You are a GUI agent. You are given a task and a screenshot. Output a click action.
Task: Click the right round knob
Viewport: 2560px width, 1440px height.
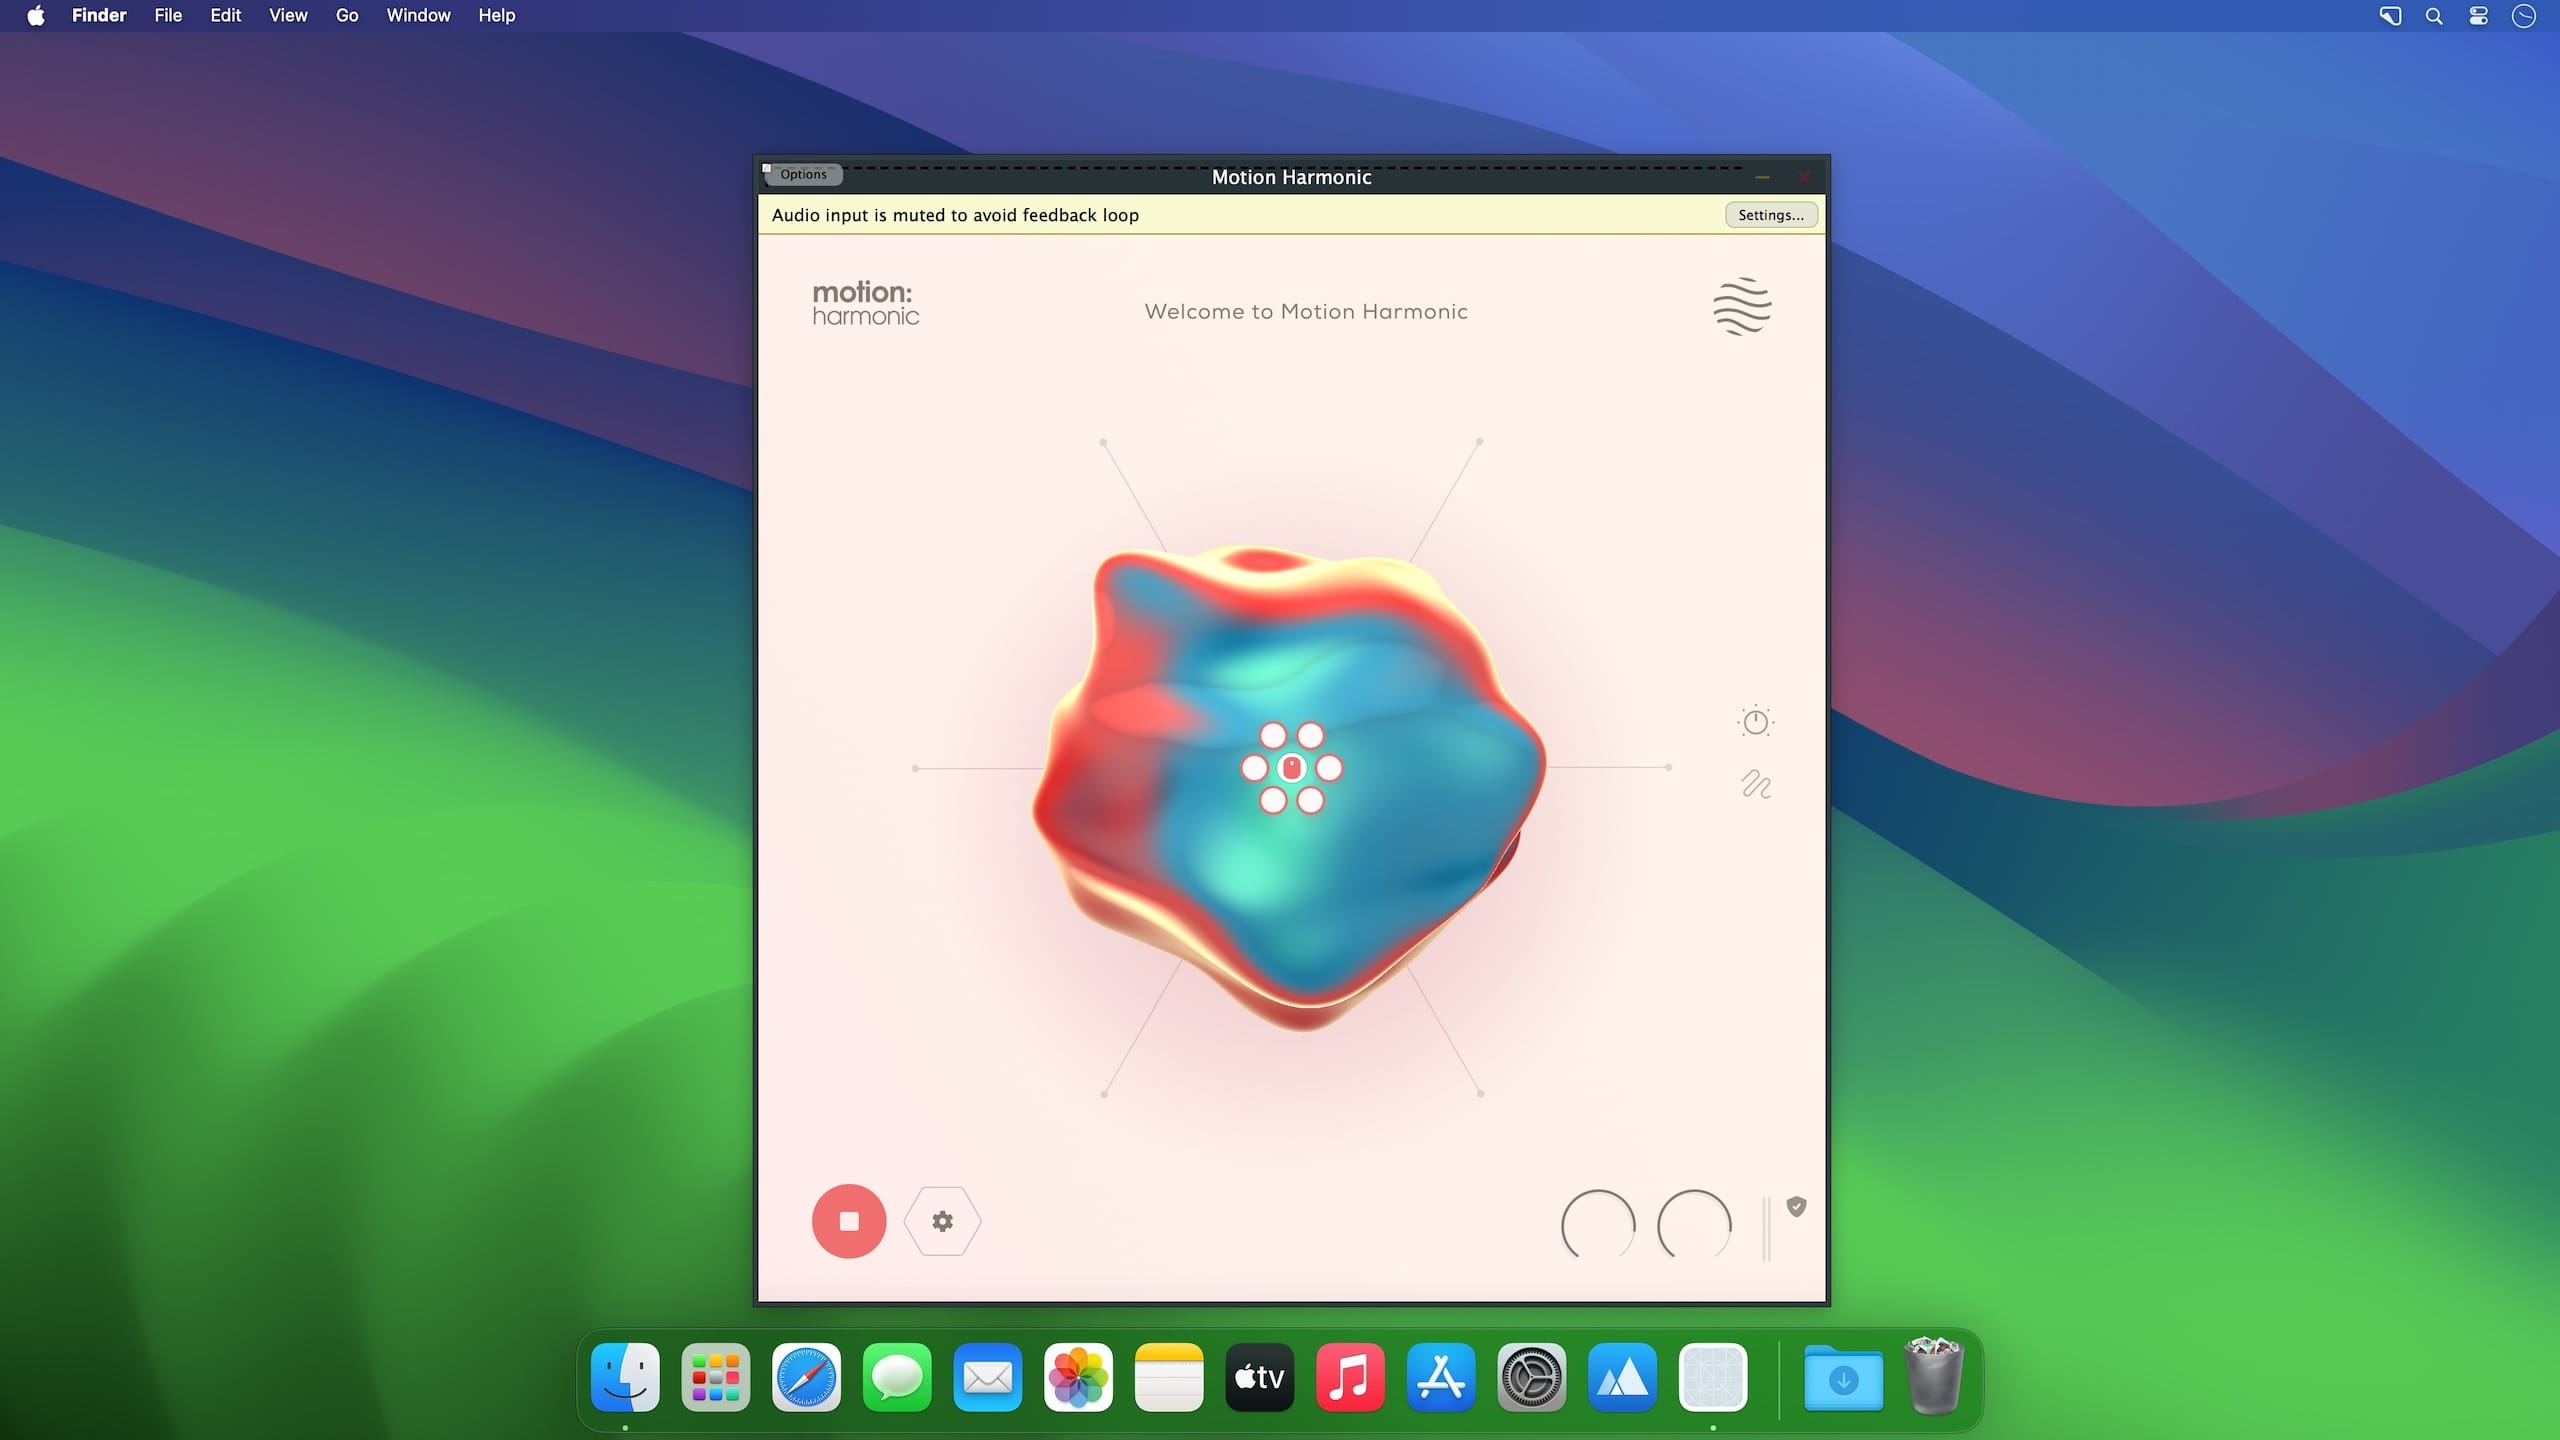pyautogui.click(x=1694, y=1225)
